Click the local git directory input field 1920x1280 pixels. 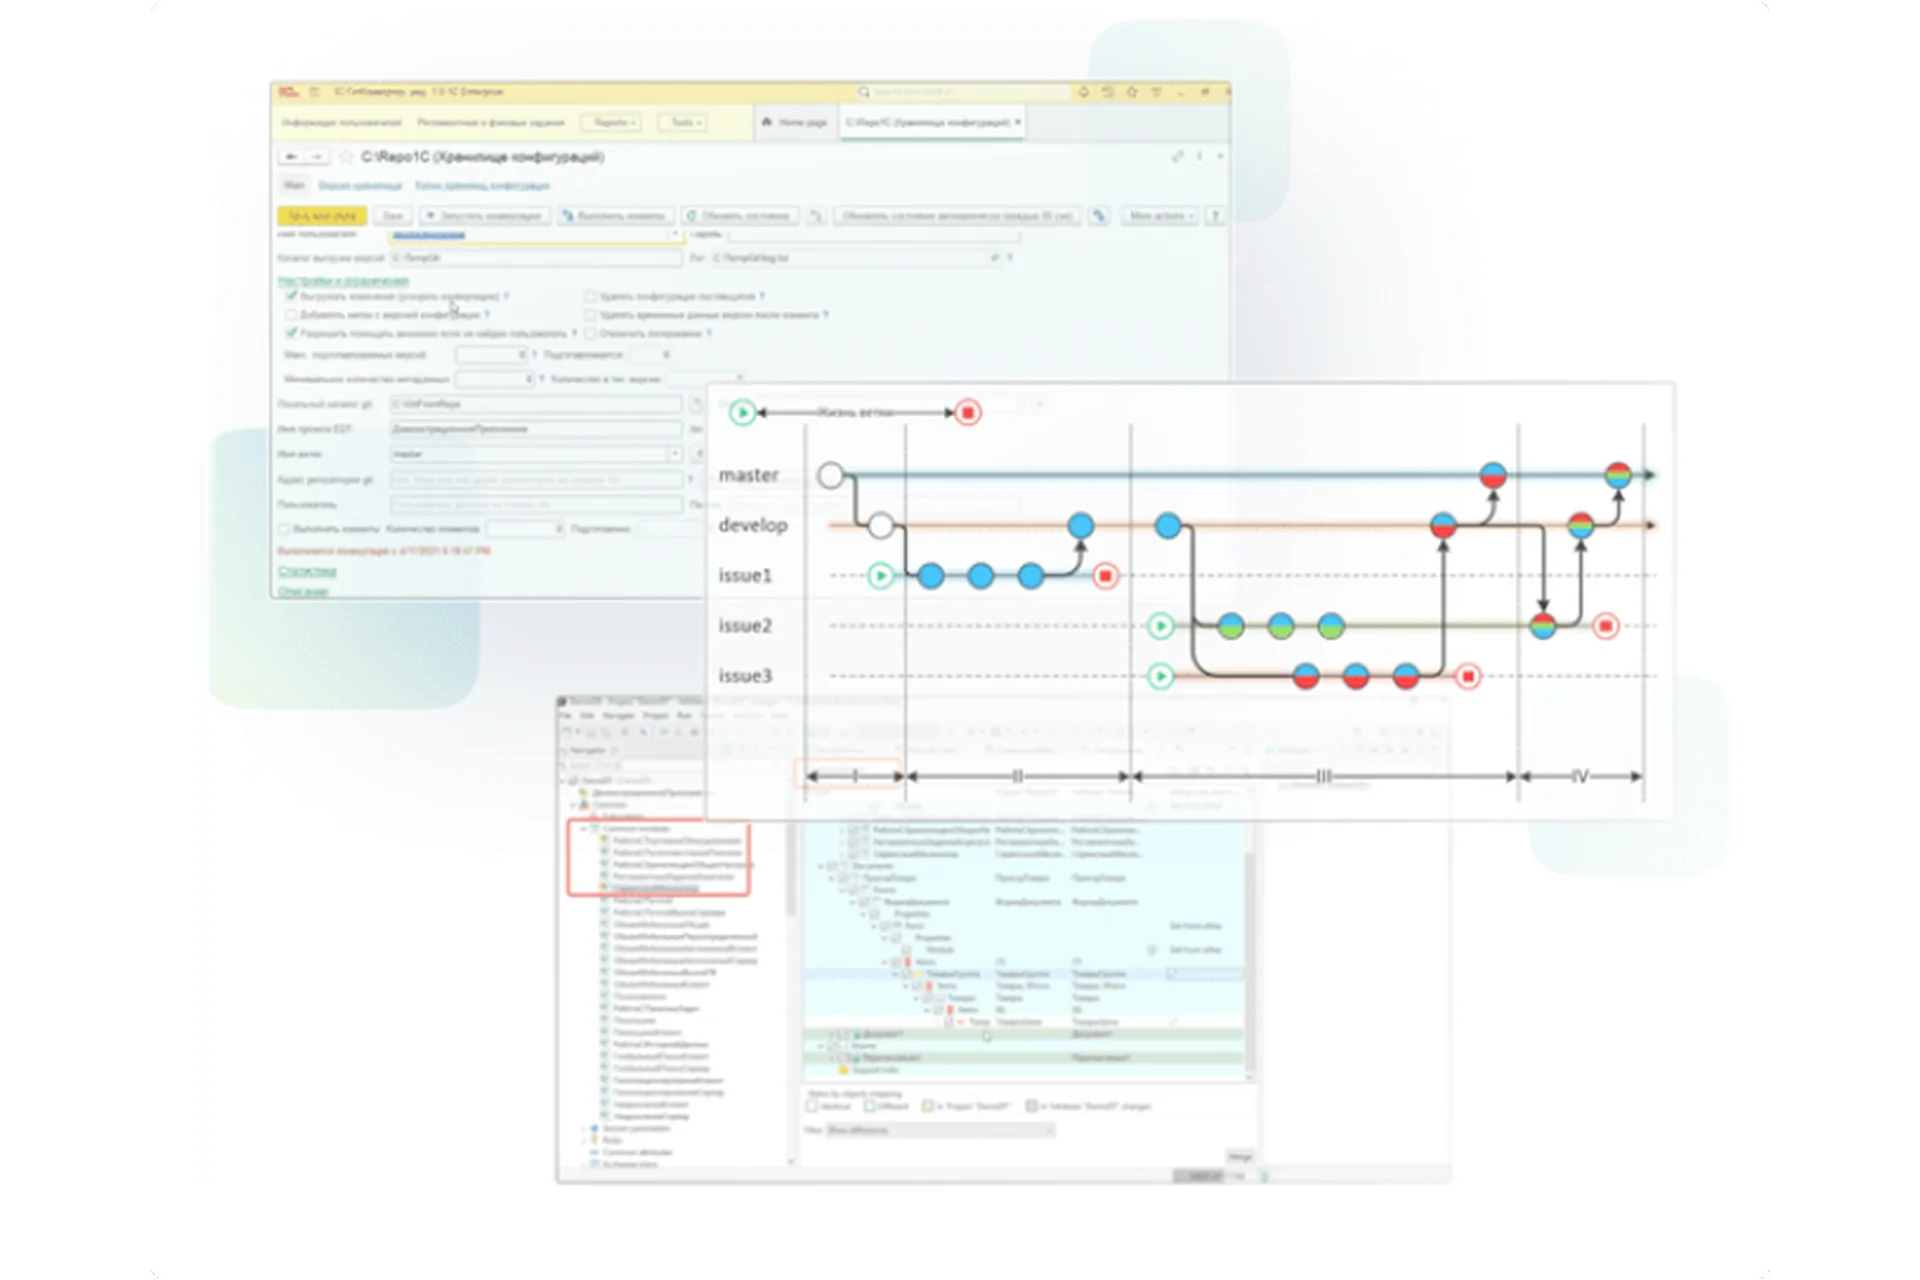tap(535, 404)
